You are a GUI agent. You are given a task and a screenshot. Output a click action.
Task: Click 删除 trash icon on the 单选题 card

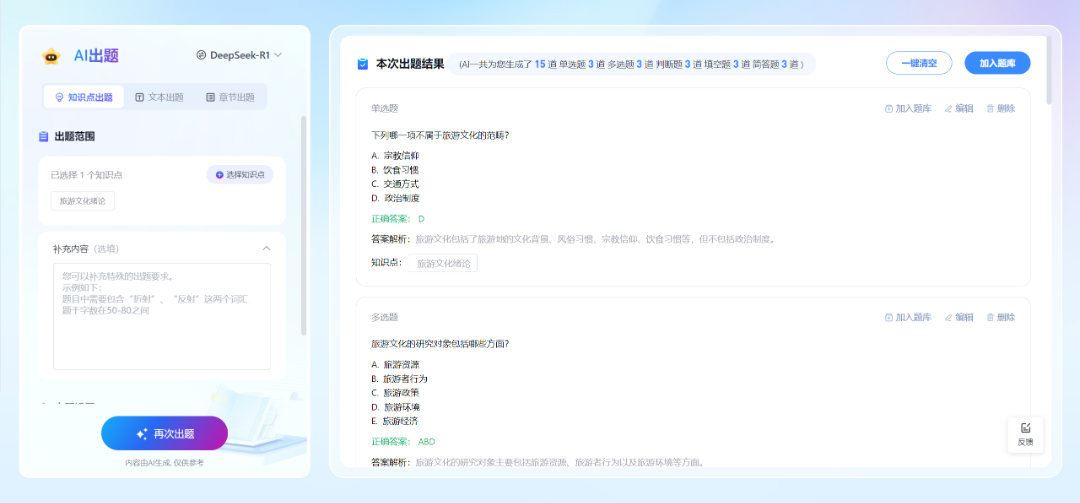(x=990, y=108)
